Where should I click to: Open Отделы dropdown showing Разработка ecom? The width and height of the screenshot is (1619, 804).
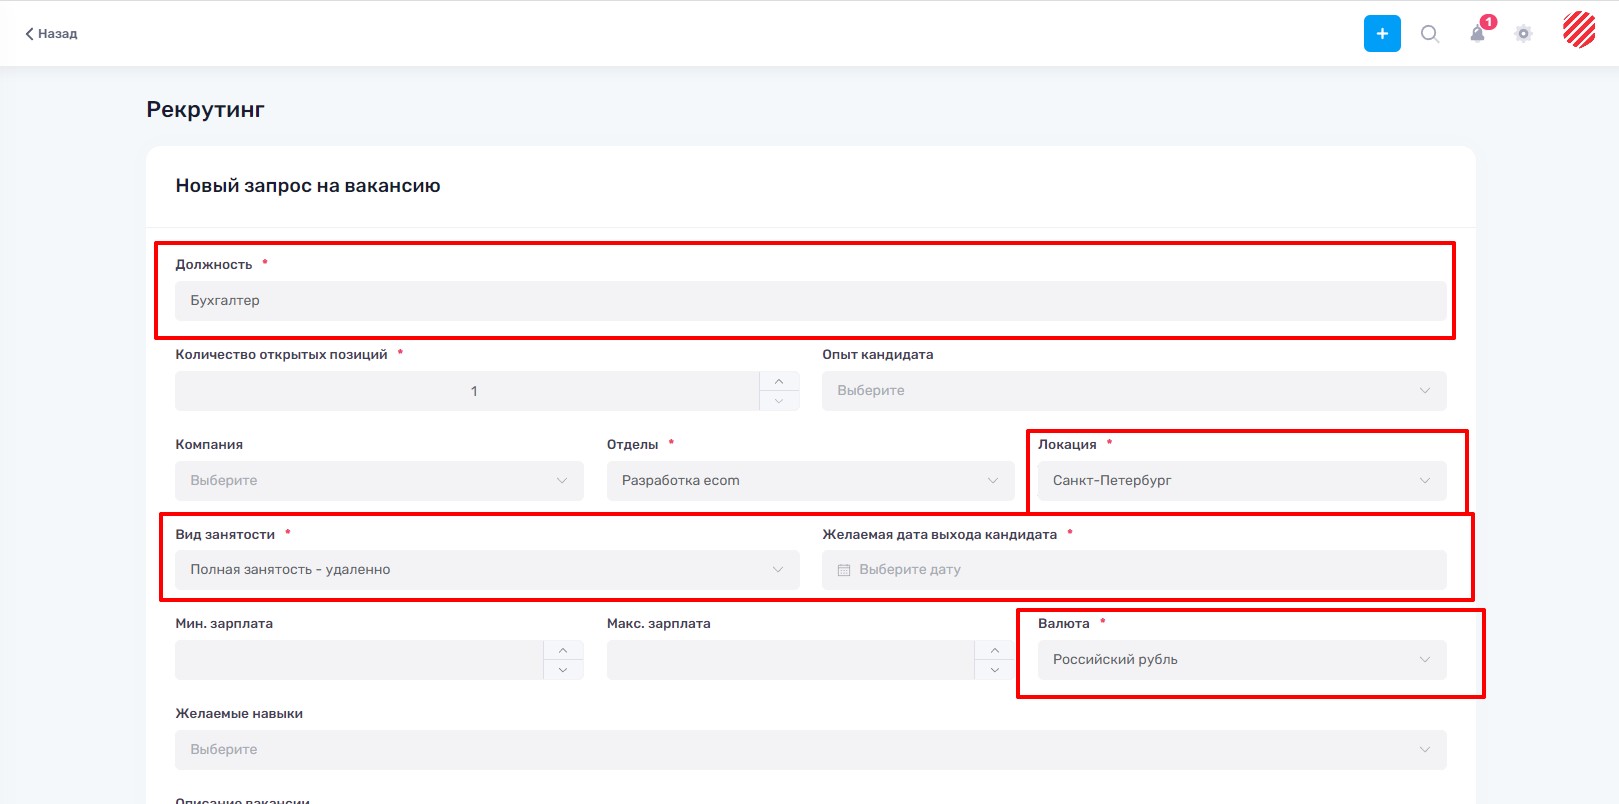pyautogui.click(x=810, y=481)
